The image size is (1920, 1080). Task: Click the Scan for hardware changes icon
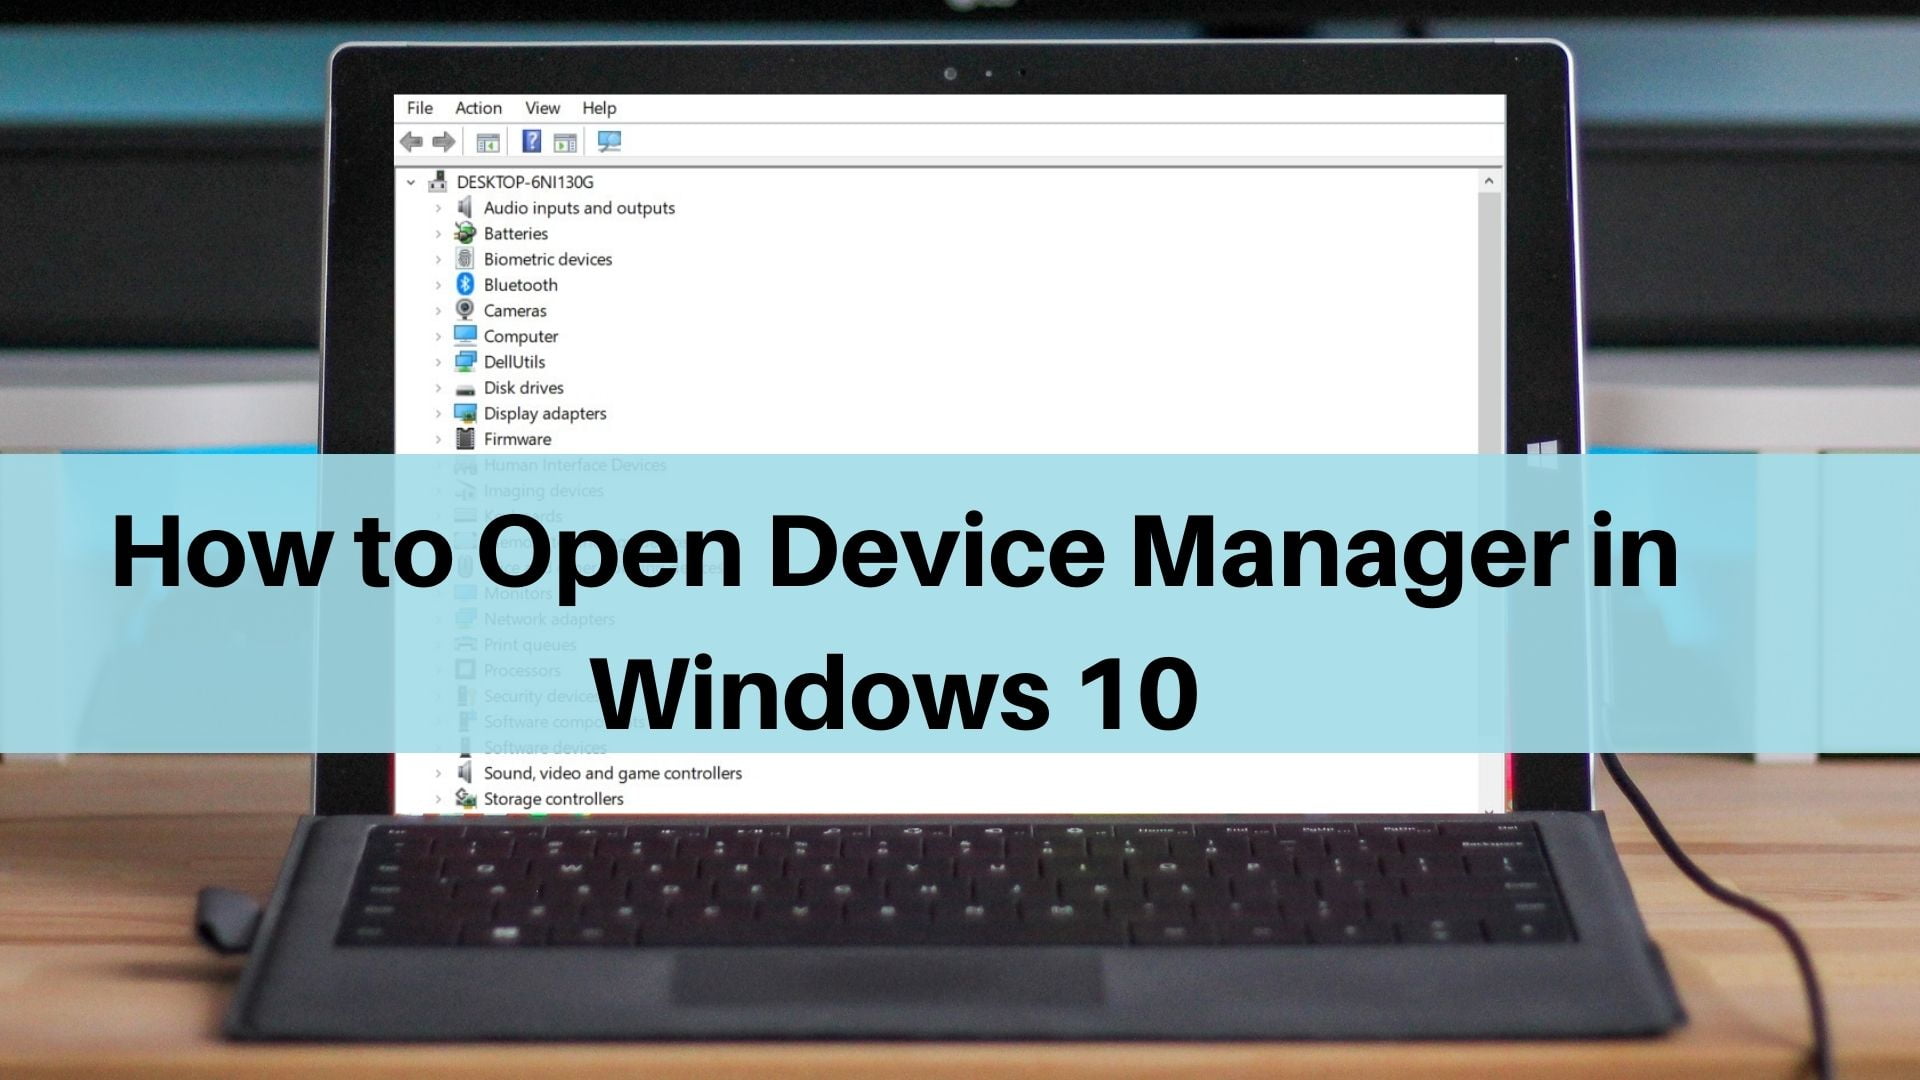pyautogui.click(x=607, y=141)
